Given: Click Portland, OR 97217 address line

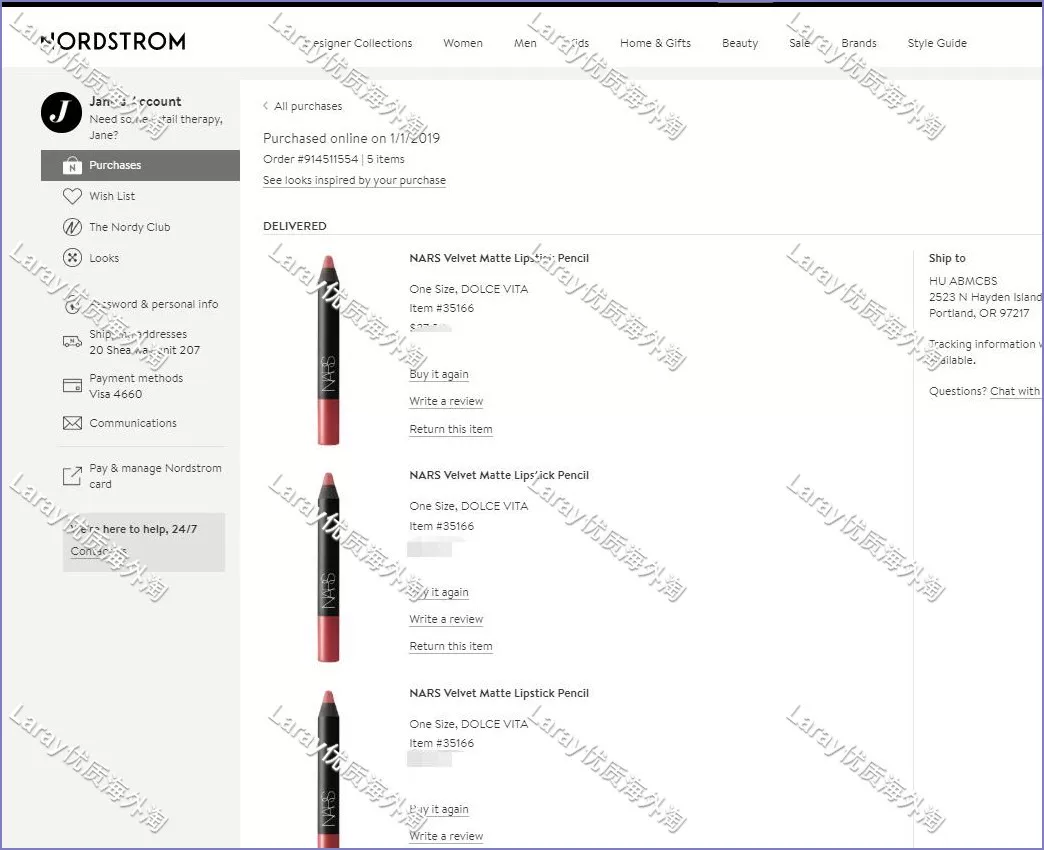Looking at the screenshot, I should pyautogui.click(x=979, y=313).
